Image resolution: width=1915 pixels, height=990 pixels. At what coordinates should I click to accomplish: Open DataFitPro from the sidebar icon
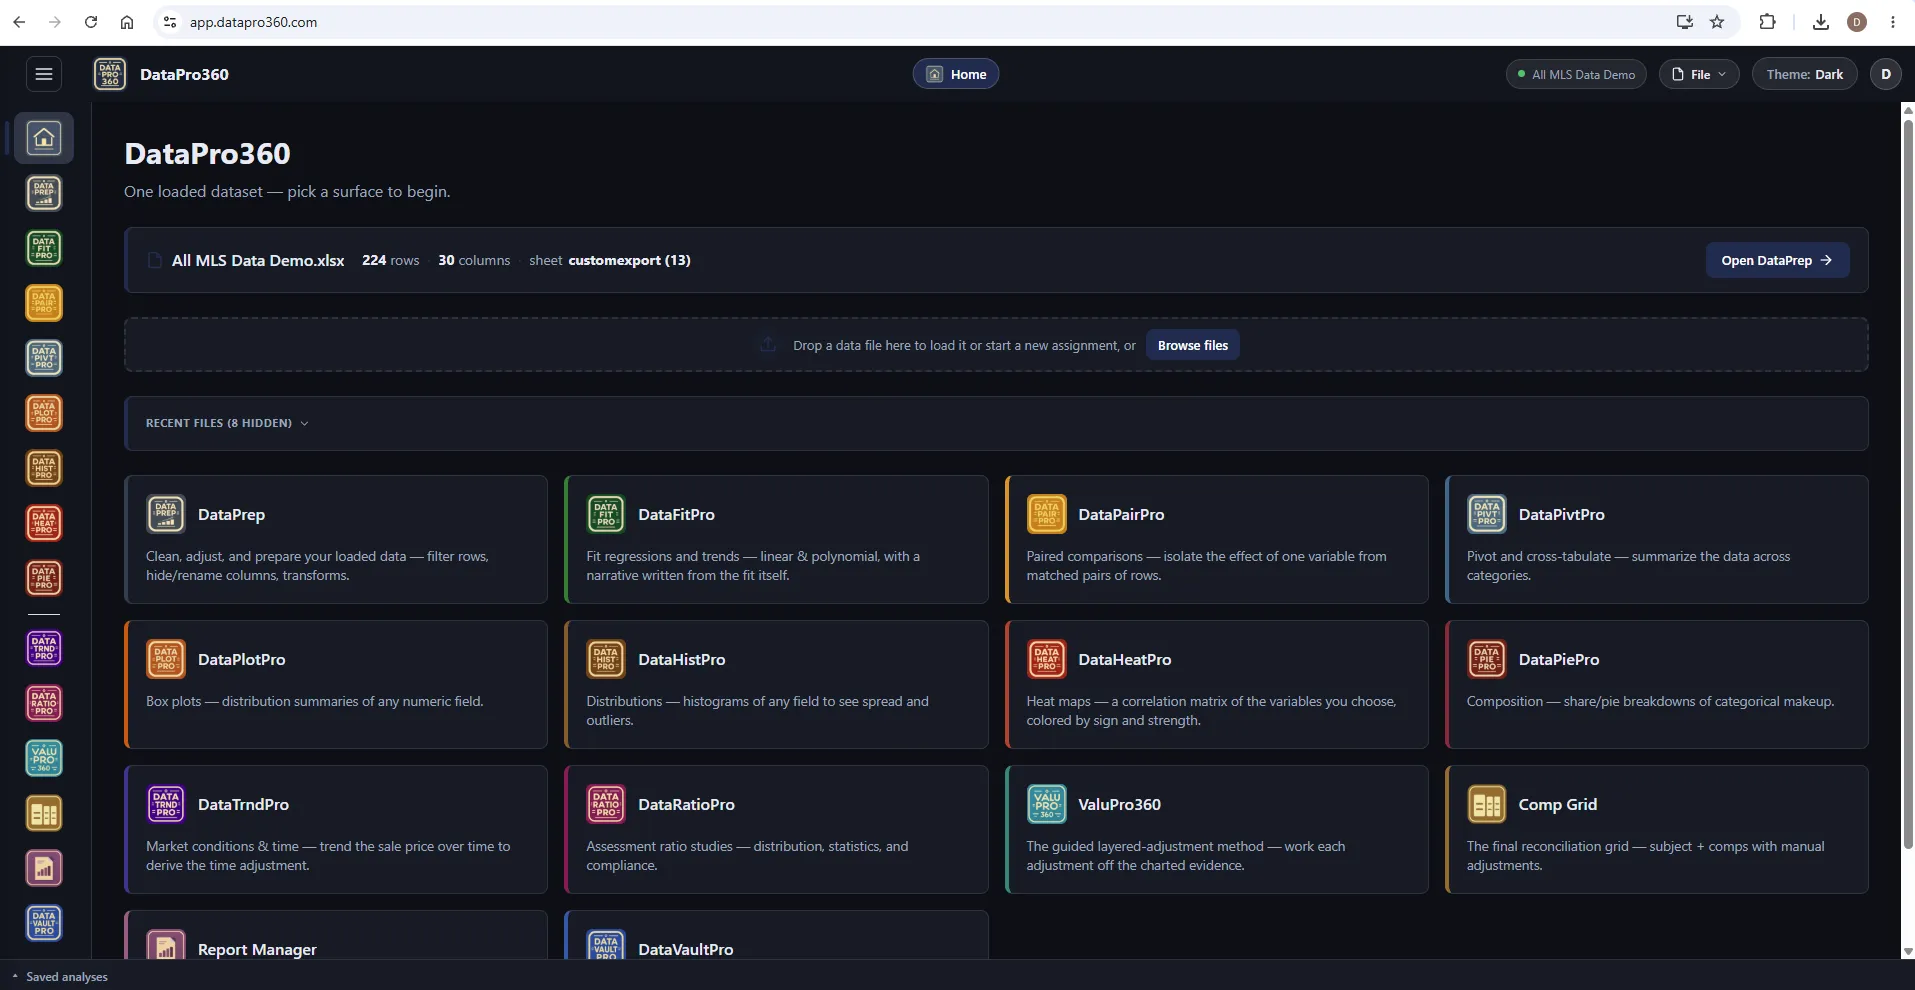(x=44, y=248)
